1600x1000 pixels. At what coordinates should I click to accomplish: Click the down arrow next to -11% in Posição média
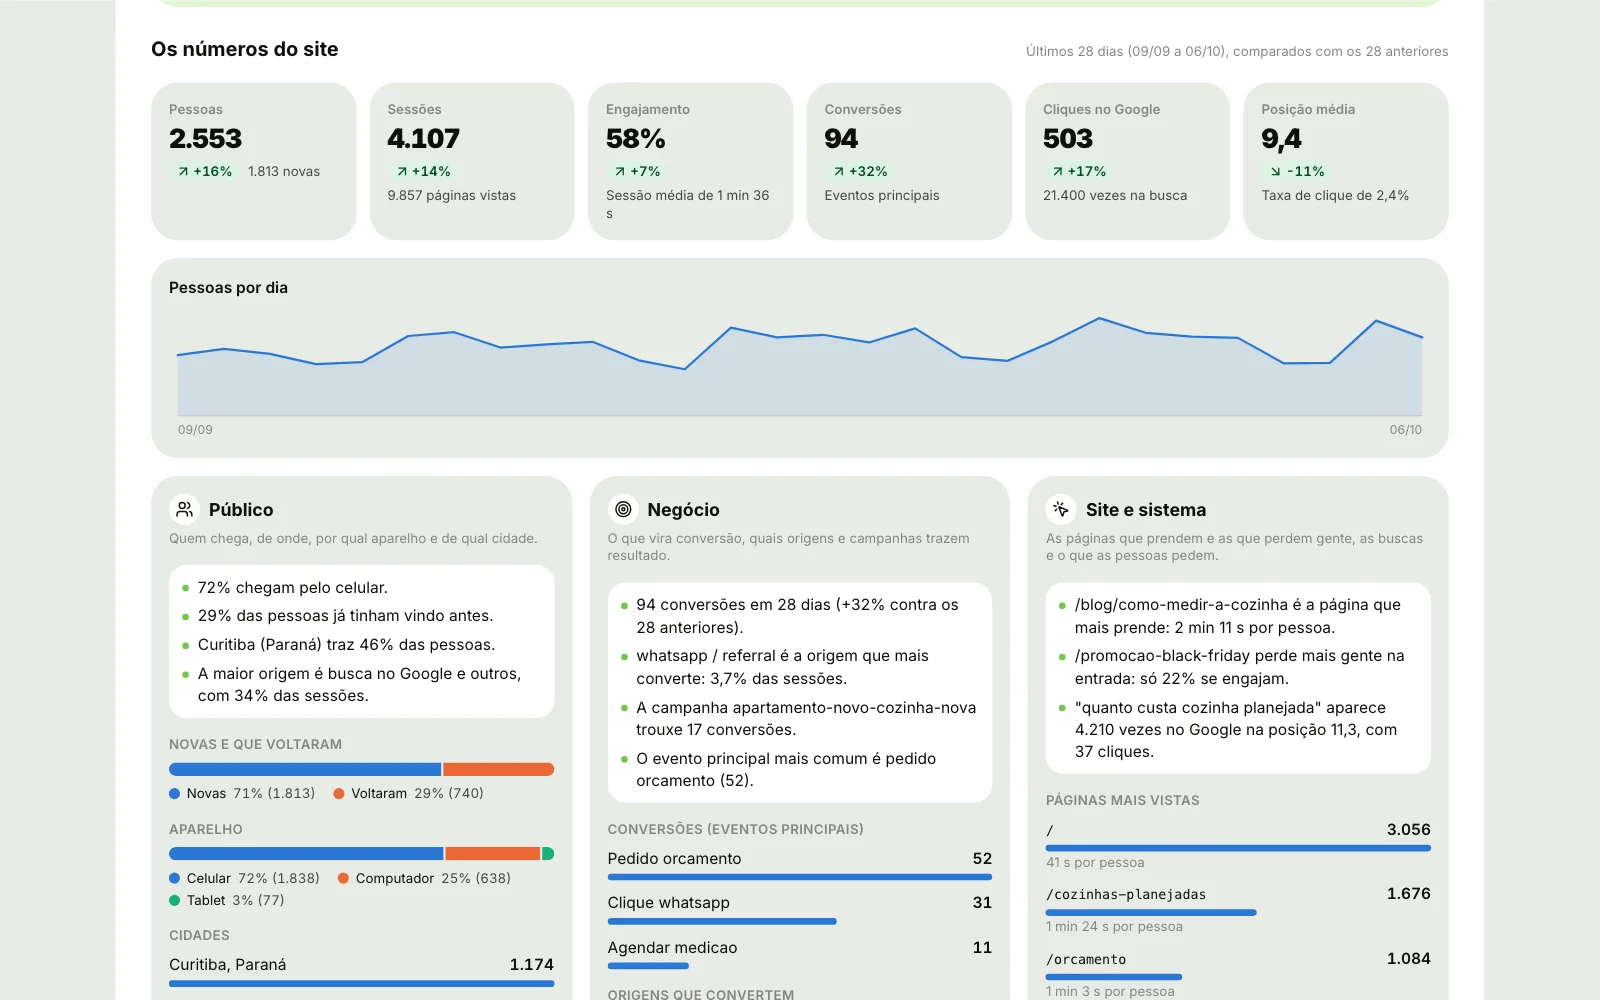click(x=1276, y=172)
